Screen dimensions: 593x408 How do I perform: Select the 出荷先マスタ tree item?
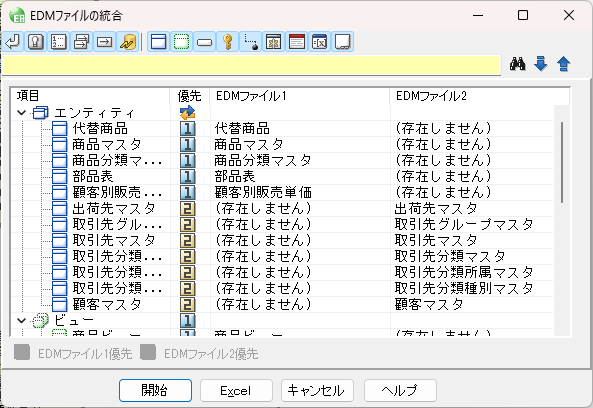114,208
